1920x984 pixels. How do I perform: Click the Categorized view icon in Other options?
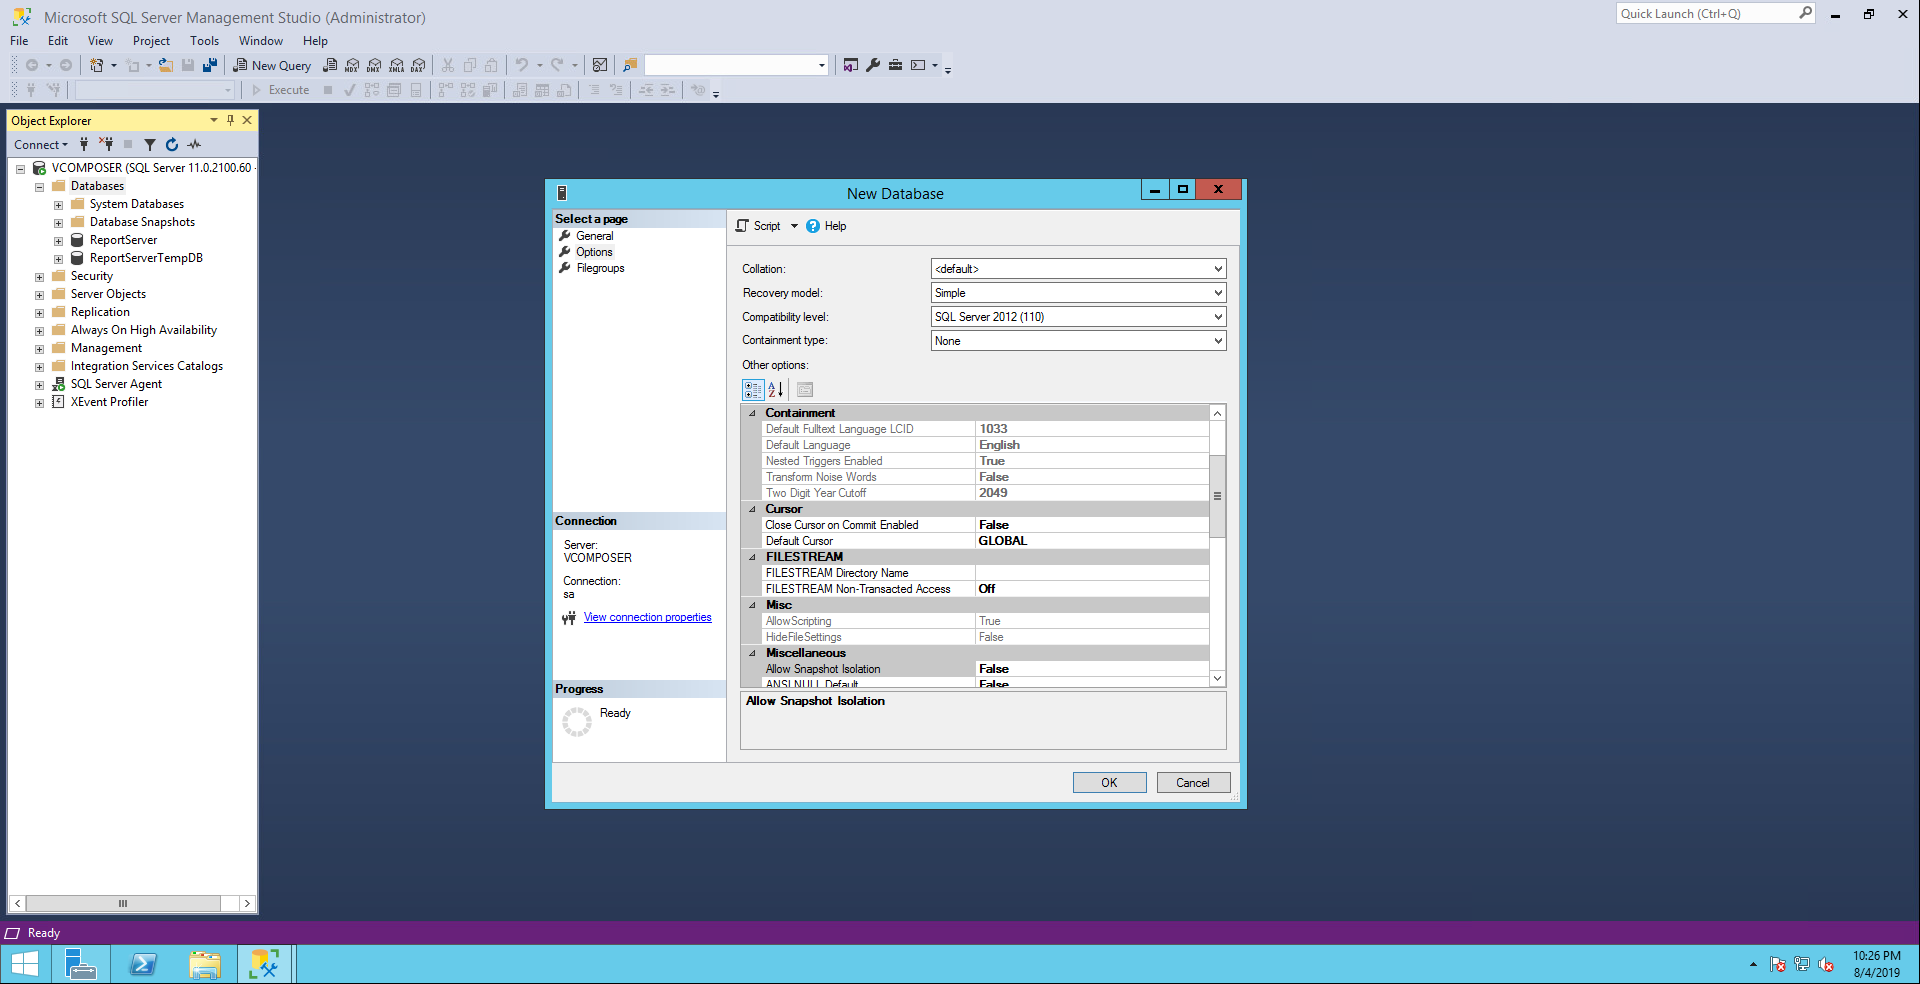(x=753, y=390)
